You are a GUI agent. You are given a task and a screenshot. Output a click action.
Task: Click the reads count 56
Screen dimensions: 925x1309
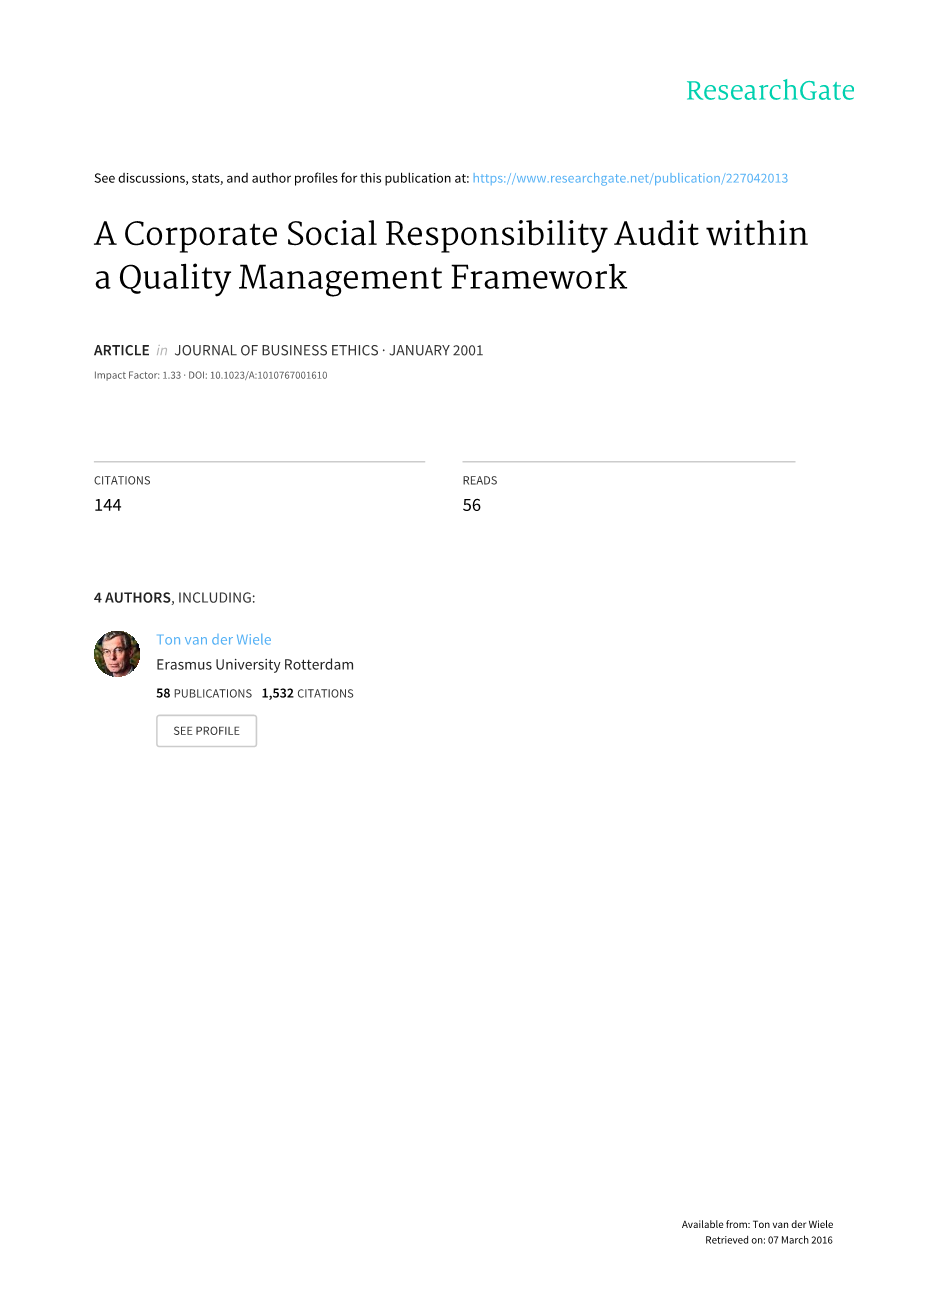point(472,505)
